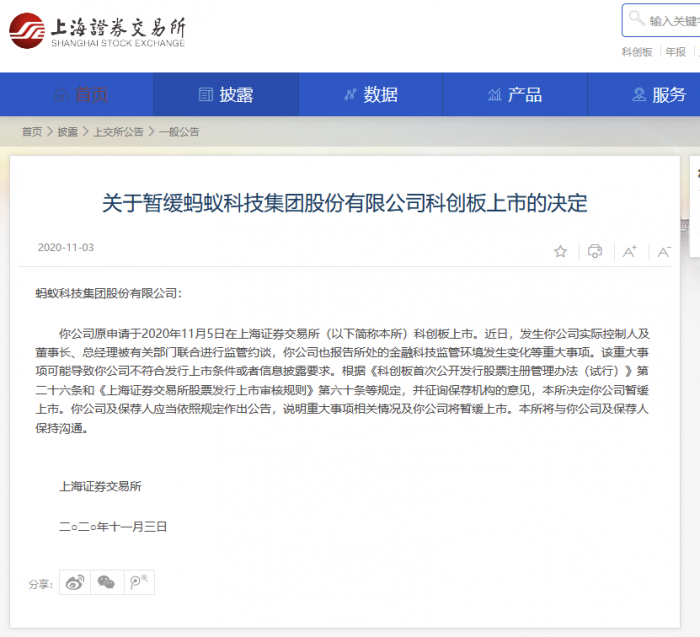Viewport: 700px width, 637px height.
Task: Click the bar chart icon beside 产品
Action: point(494,95)
